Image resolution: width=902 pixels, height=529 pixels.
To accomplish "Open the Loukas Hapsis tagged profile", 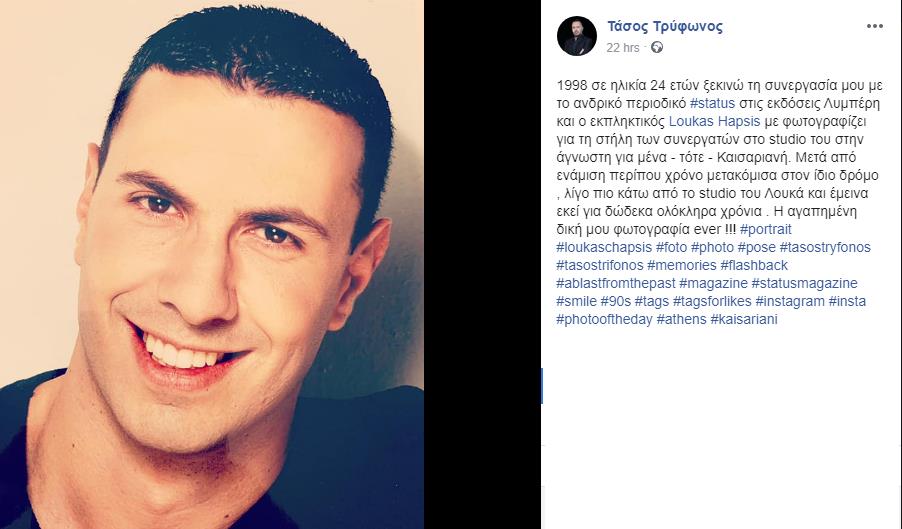I will pyautogui.click(x=714, y=121).
